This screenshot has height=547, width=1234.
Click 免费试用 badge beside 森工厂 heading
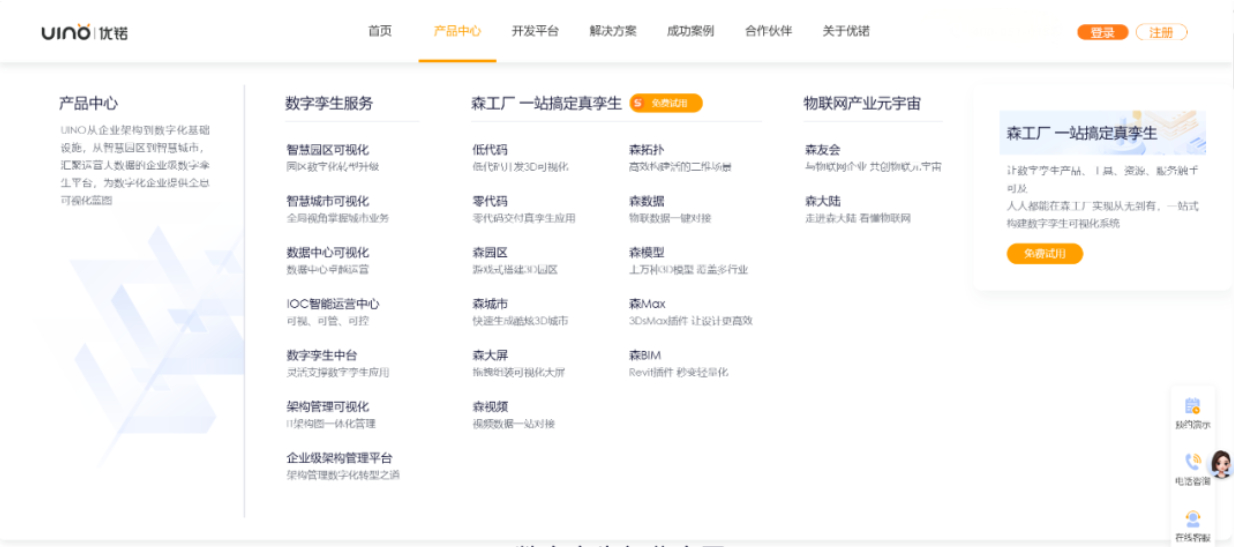[x=666, y=103]
